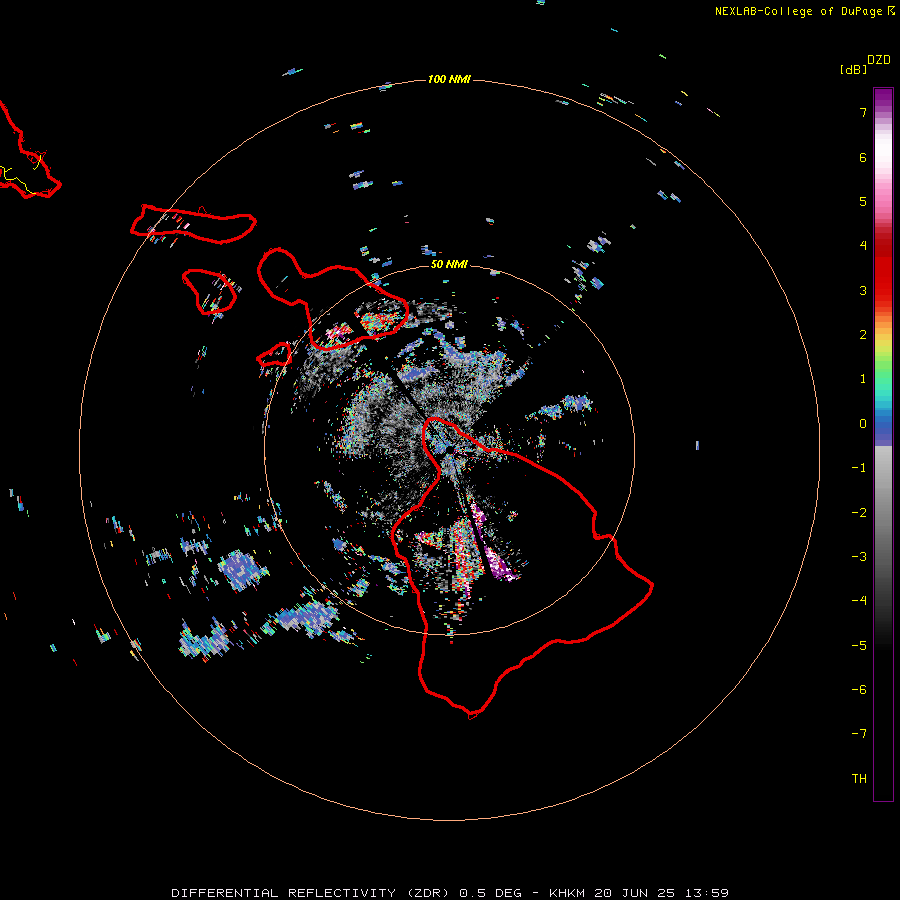Click the 'DIFFERENTIAL REFLECTIVITY (ZDR)' title text
Screen dimensions: 900x900
pyautogui.click(x=310, y=893)
